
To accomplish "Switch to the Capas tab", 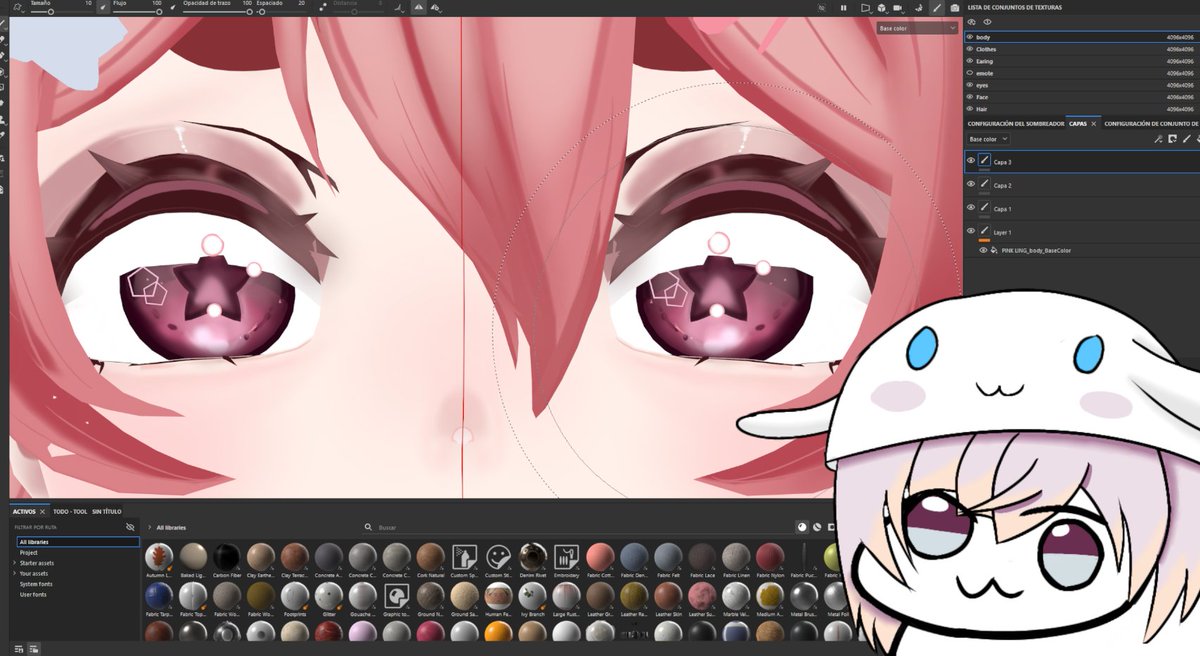I will pyautogui.click(x=1077, y=123).
